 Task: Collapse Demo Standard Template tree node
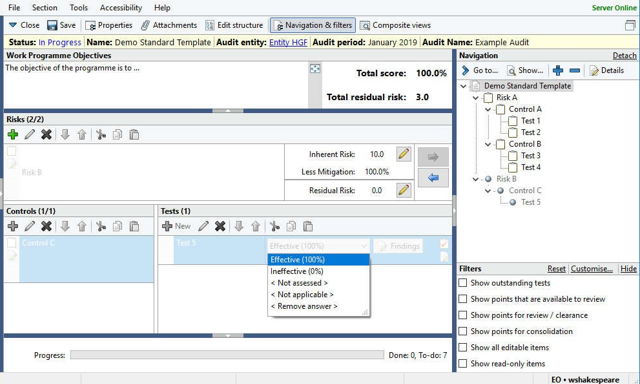click(x=463, y=86)
